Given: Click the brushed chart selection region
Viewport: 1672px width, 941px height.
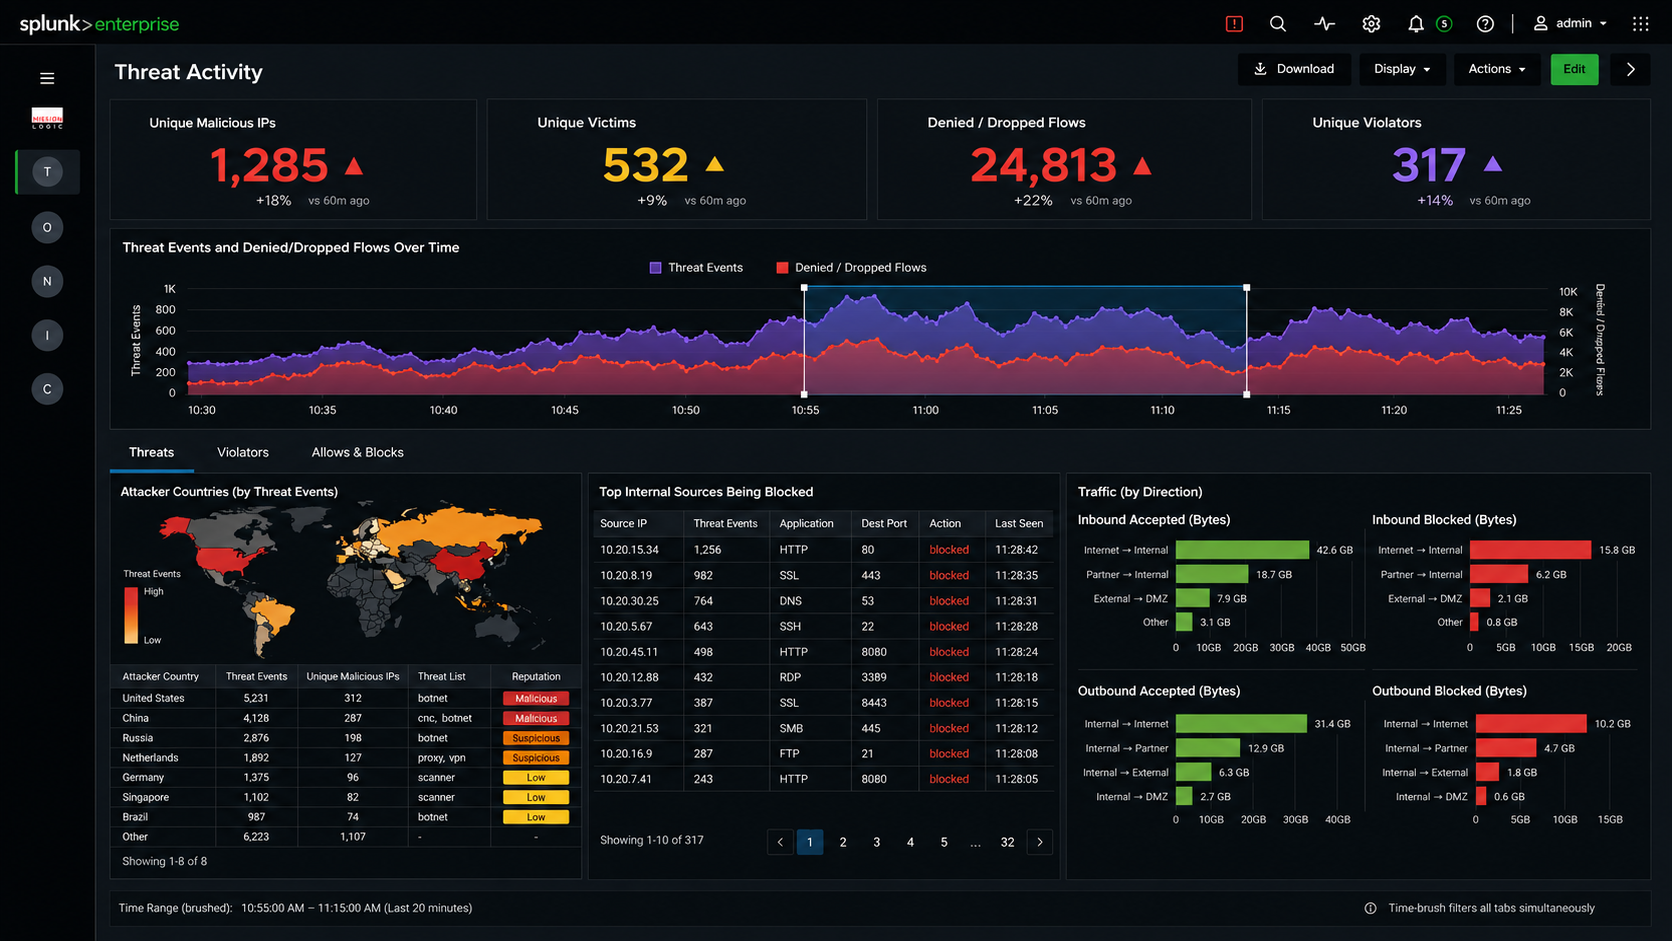Looking at the screenshot, I should tap(1025, 340).
